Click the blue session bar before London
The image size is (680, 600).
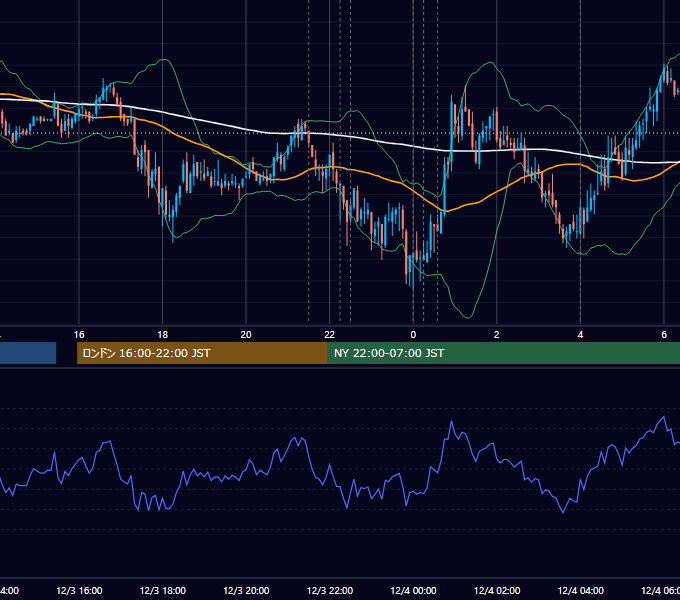point(28,353)
